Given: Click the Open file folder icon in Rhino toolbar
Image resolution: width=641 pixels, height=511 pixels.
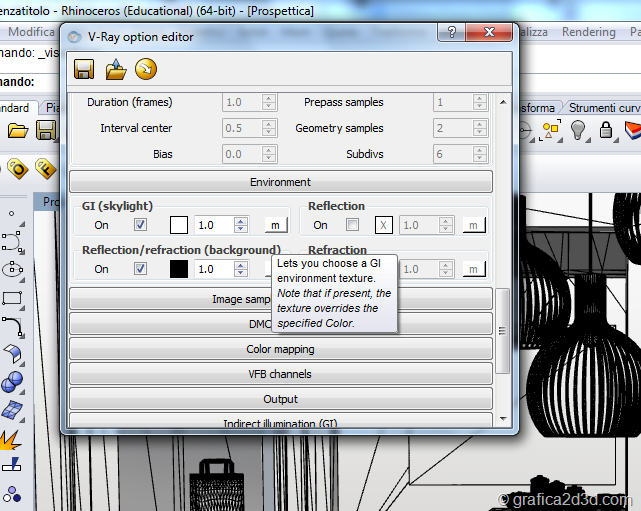Looking at the screenshot, I should [x=18, y=131].
